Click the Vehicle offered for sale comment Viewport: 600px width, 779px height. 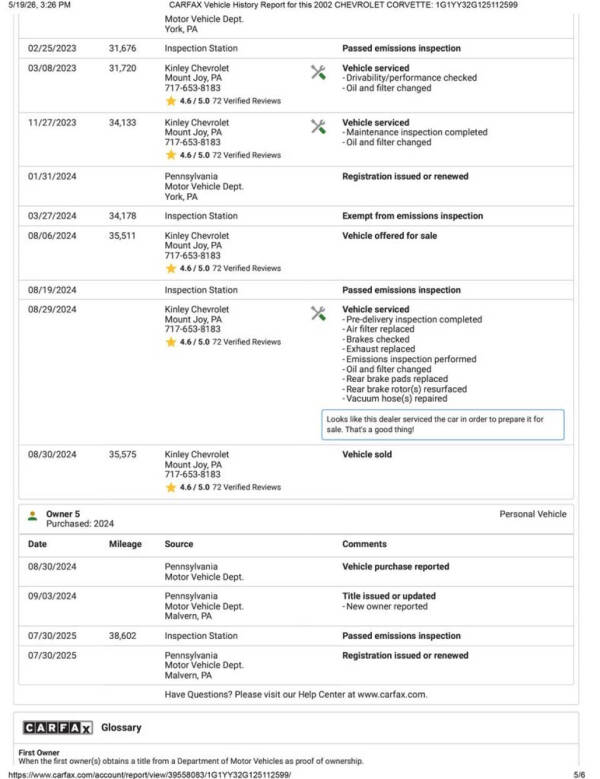pyautogui.click(x=389, y=235)
